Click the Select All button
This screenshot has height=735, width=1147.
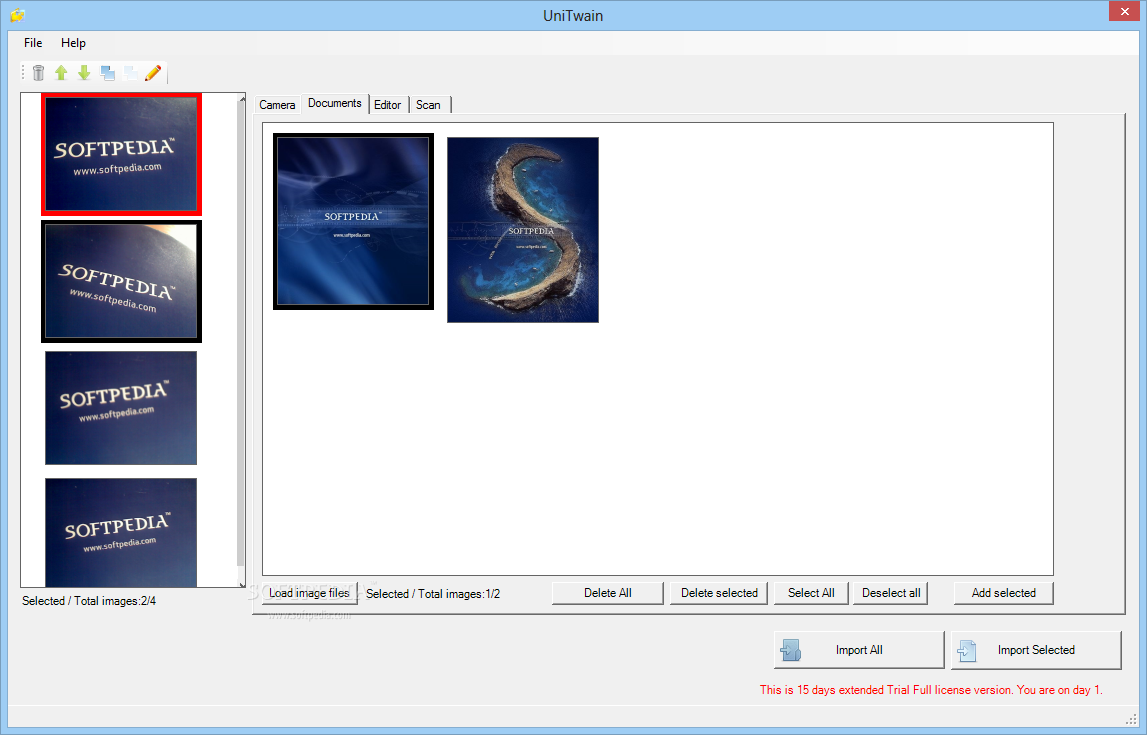click(811, 593)
